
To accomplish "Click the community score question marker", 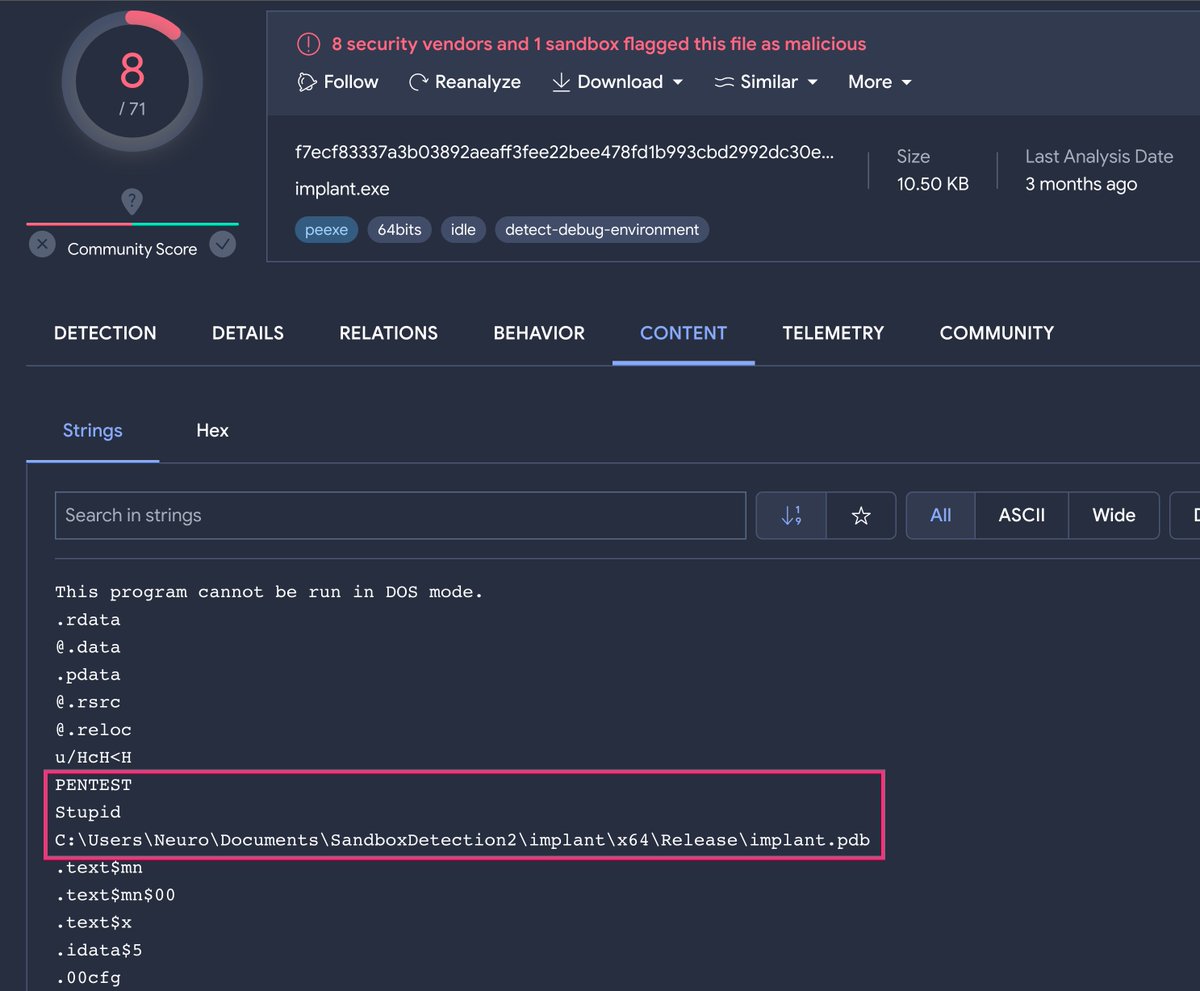I will 131,201.
